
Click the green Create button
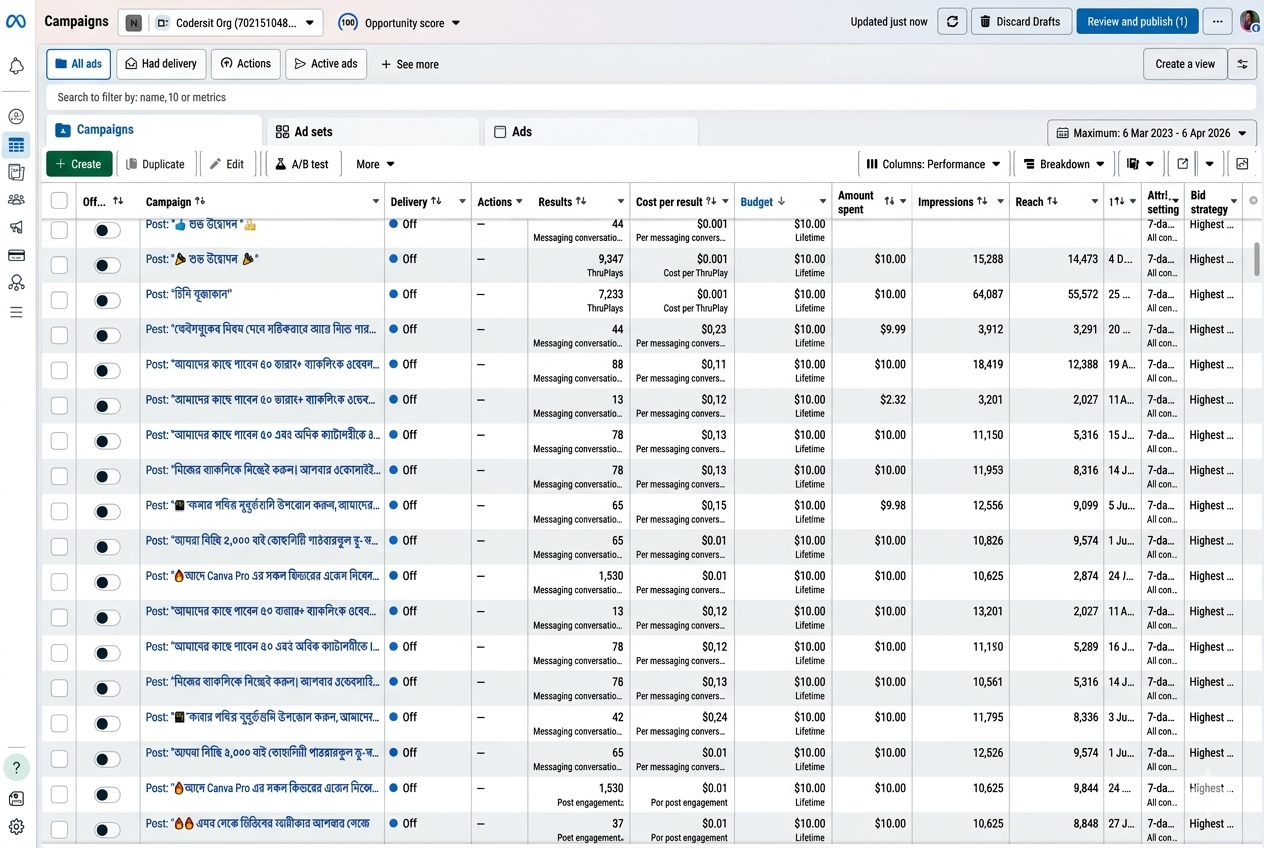[79, 164]
